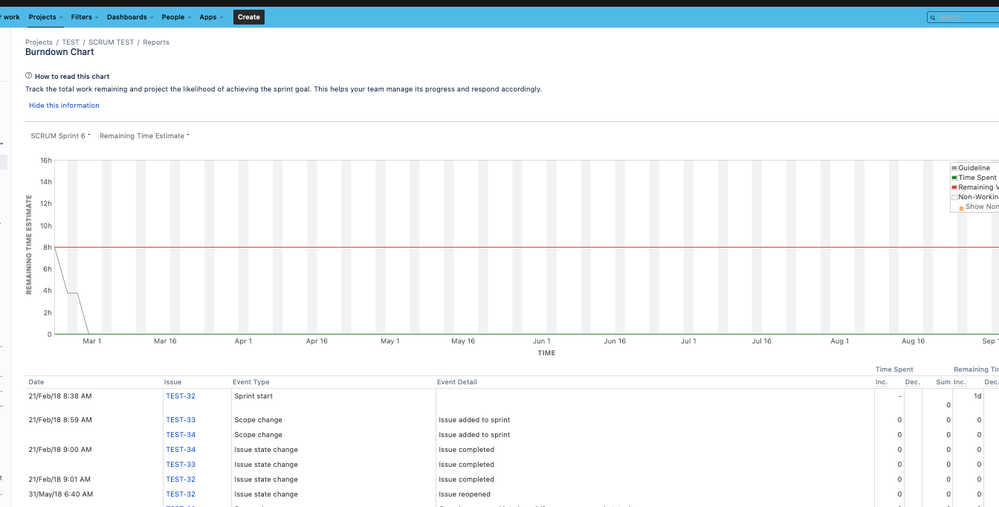Open TEST-32 link in Issue reopened row
999x507 pixels.
click(x=180, y=494)
